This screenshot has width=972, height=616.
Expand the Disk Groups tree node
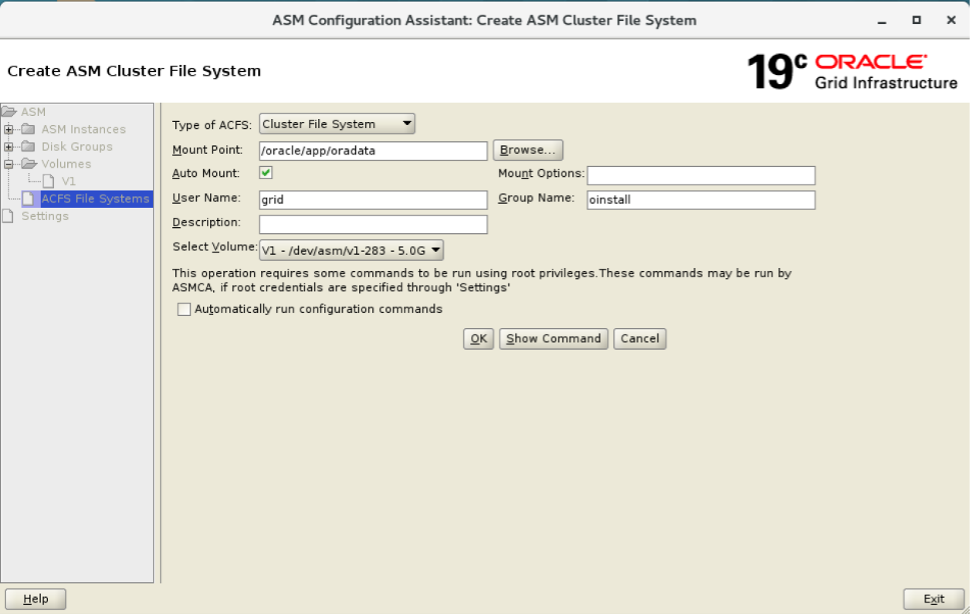click(x=9, y=147)
